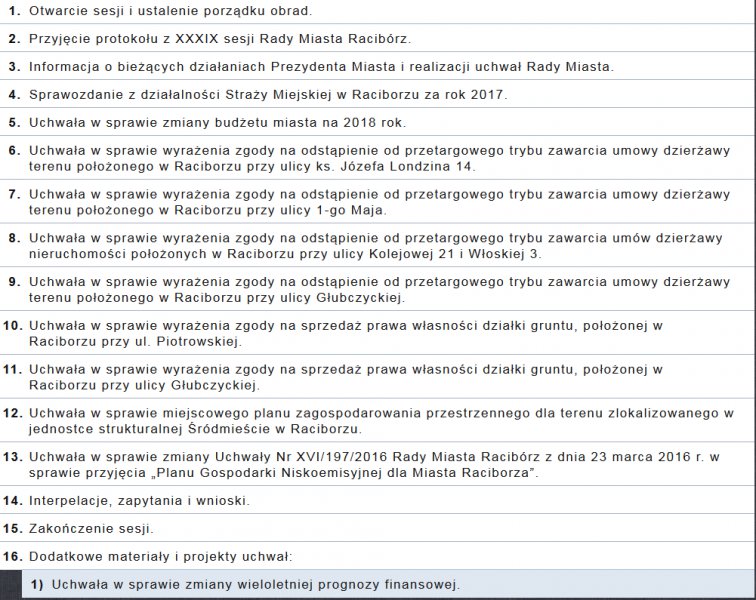Open item 8 on Kolejowej 21 i Włoskiej 3
The image size is (756, 600).
[378, 245]
